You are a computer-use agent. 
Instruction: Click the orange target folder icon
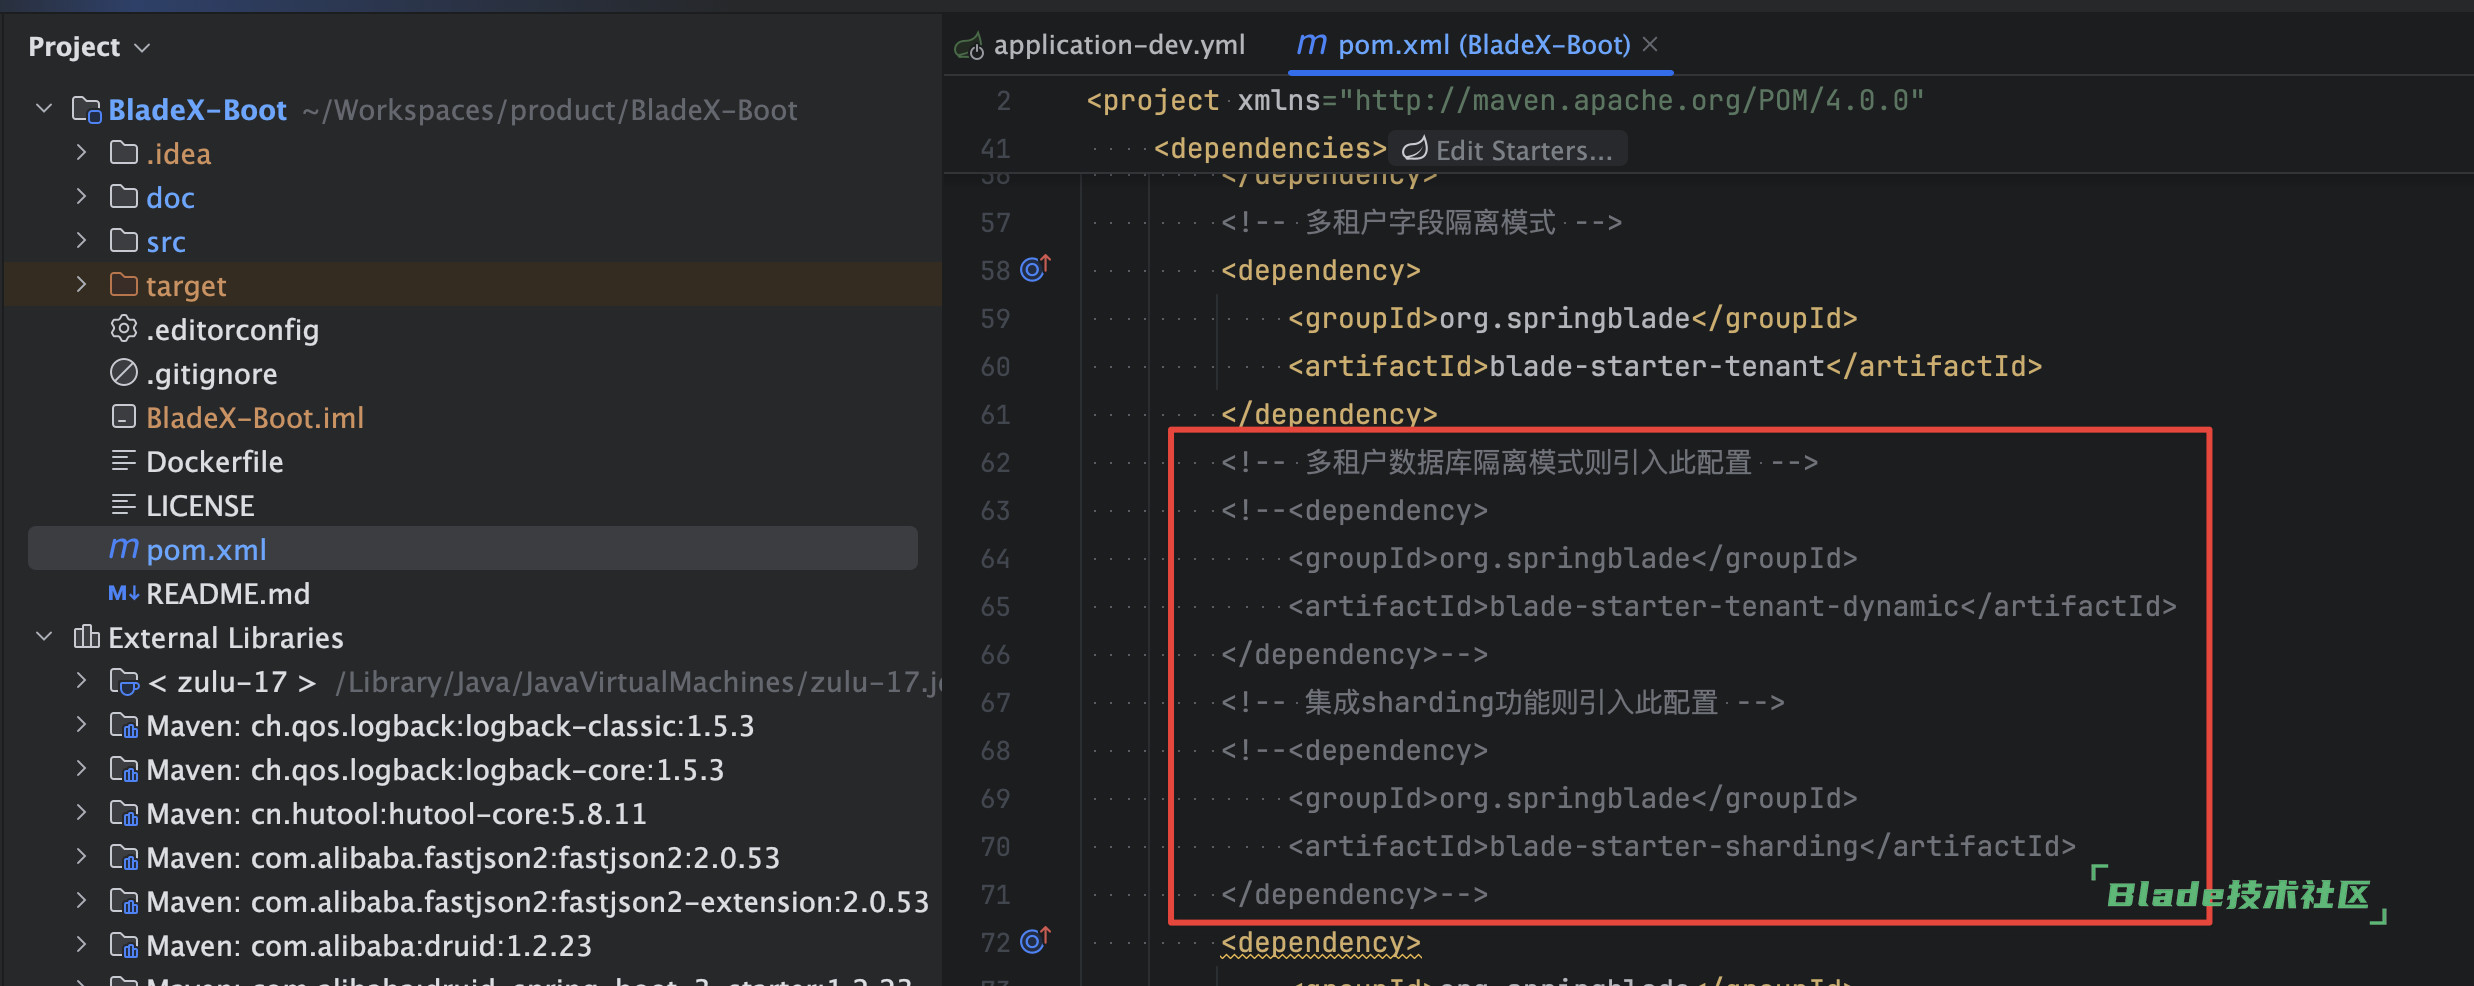(124, 284)
